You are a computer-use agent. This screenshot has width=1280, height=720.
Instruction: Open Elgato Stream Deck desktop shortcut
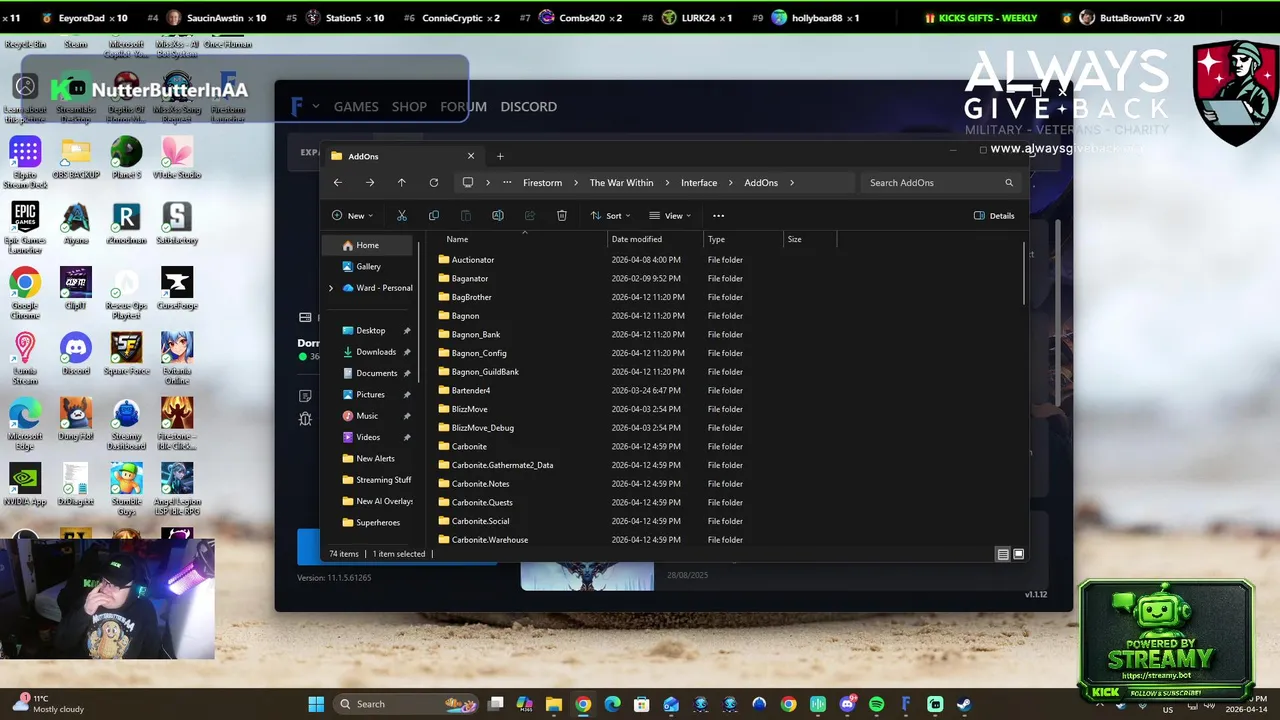point(25,163)
